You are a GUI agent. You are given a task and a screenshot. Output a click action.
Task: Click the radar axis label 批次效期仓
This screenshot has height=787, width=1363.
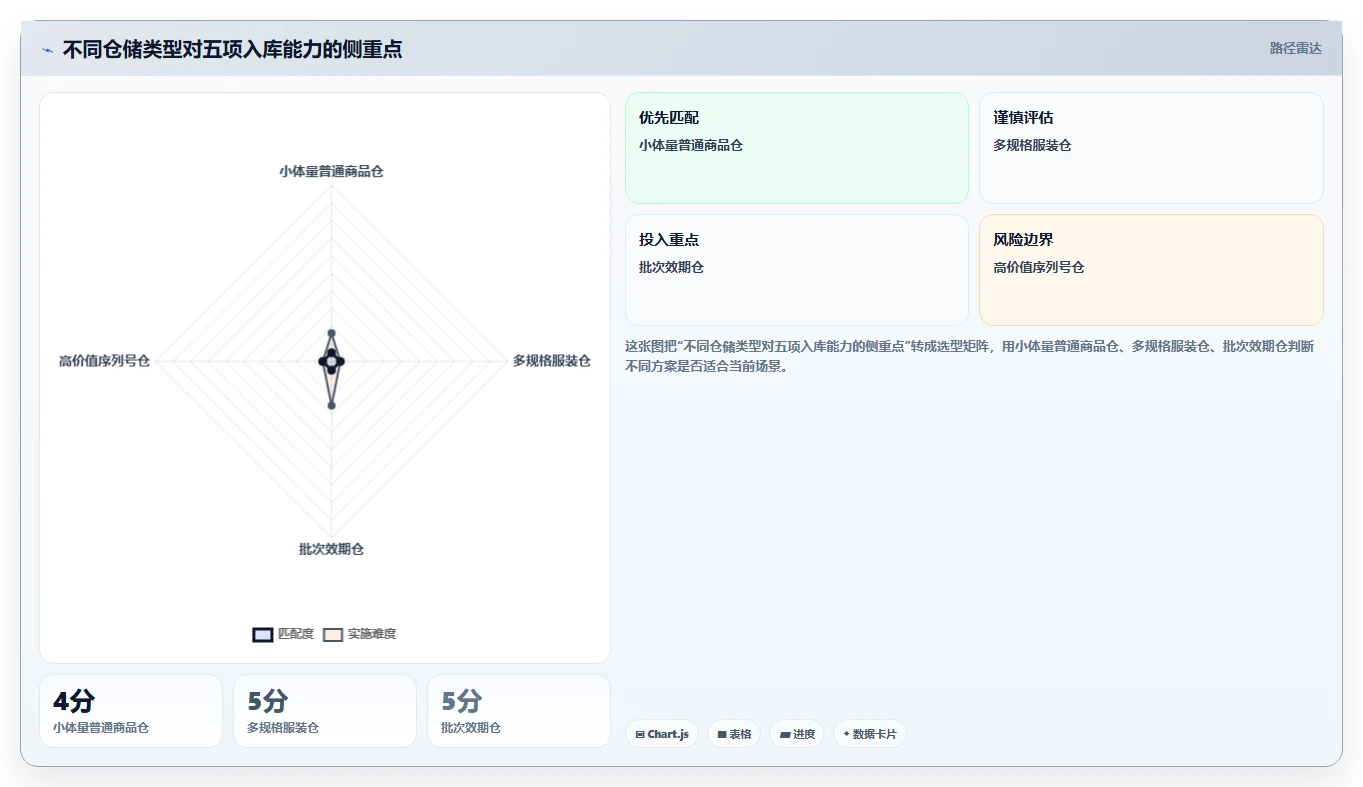coord(331,549)
